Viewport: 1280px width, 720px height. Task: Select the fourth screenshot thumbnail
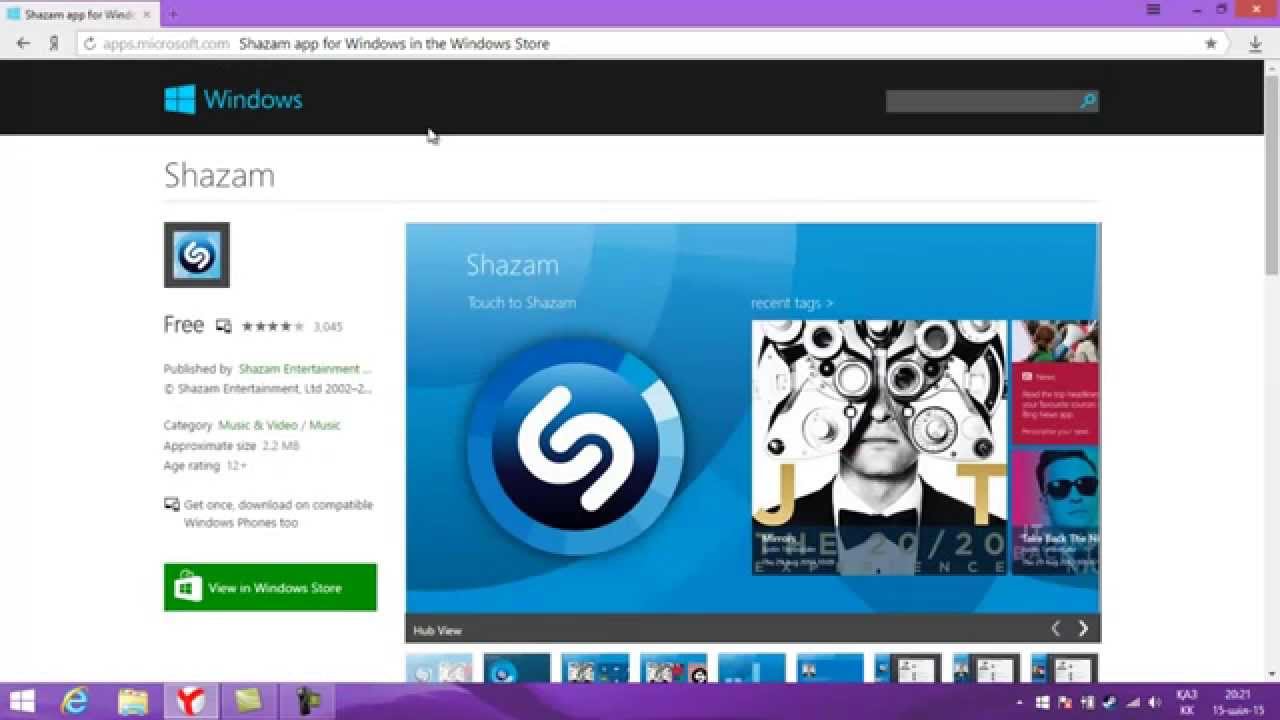[x=674, y=668]
